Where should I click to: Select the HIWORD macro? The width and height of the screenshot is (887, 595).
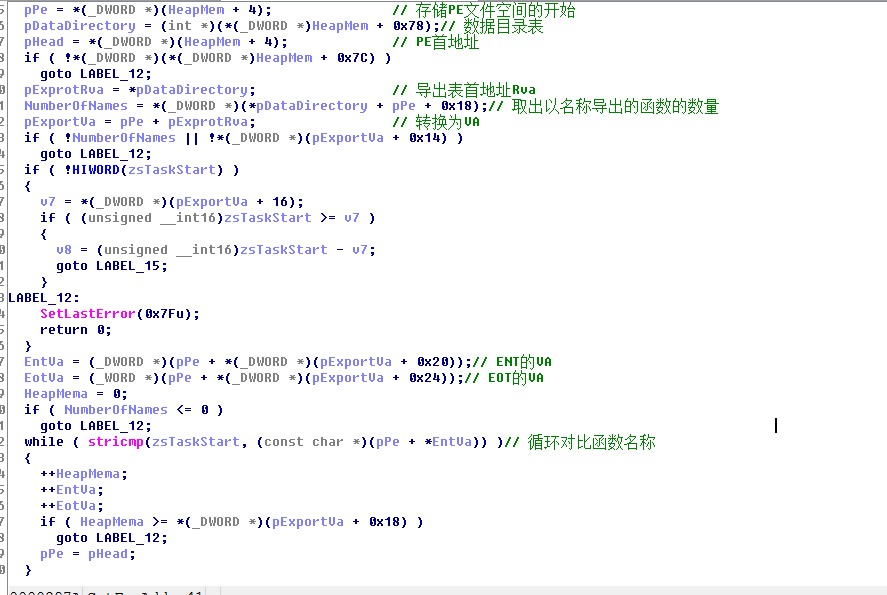pyautogui.click(x=96, y=170)
